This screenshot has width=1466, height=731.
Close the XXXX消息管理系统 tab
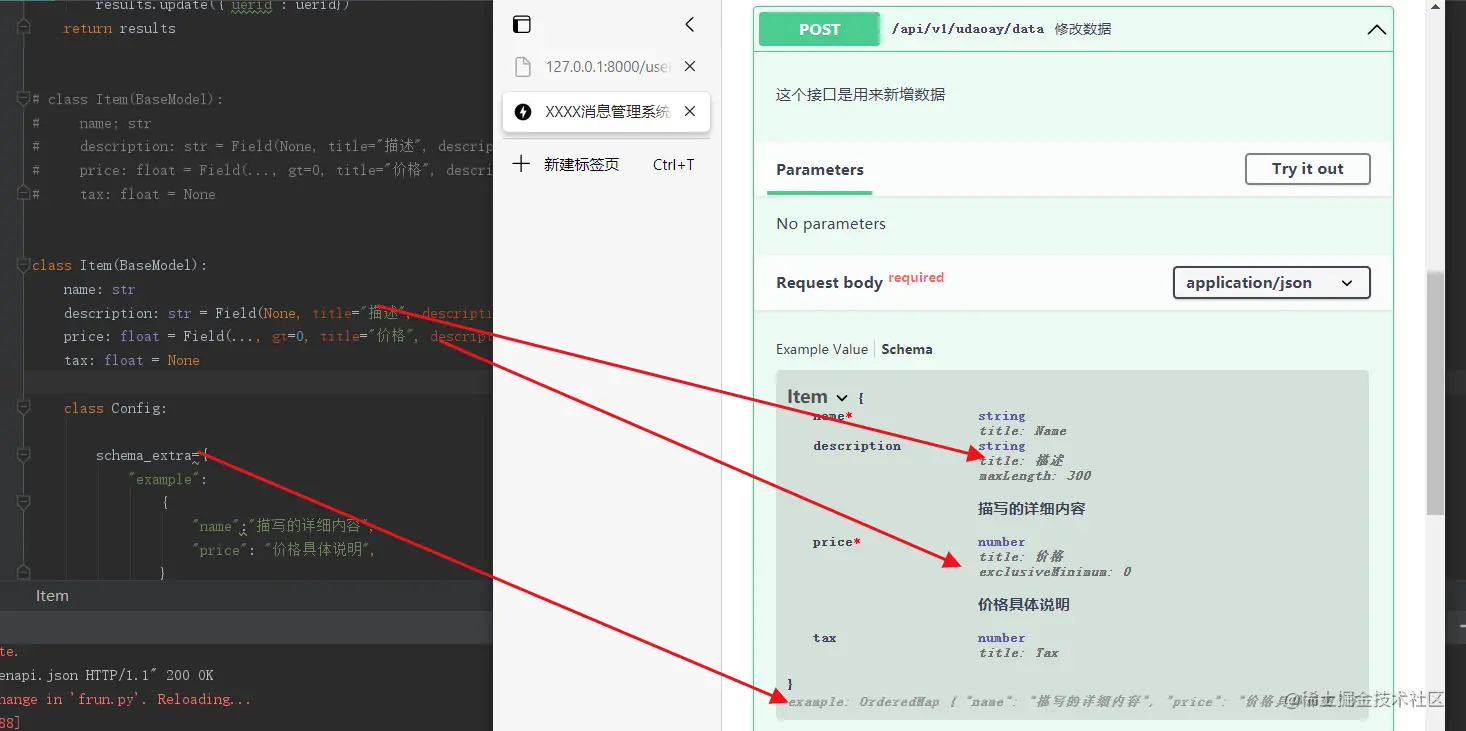click(690, 112)
